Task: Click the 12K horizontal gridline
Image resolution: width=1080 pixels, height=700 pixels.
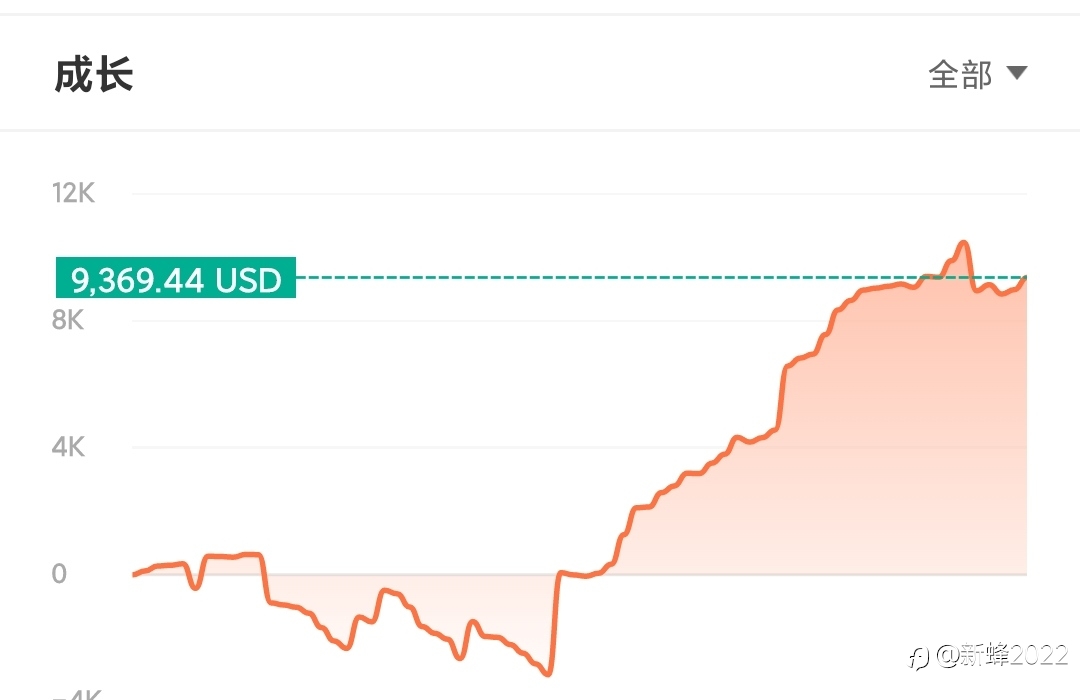Action: pos(579,194)
